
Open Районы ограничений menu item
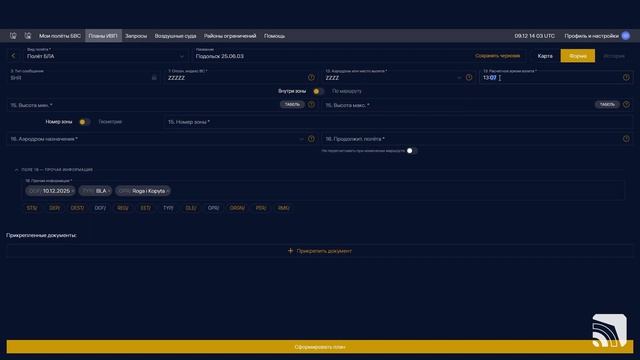pyautogui.click(x=230, y=36)
